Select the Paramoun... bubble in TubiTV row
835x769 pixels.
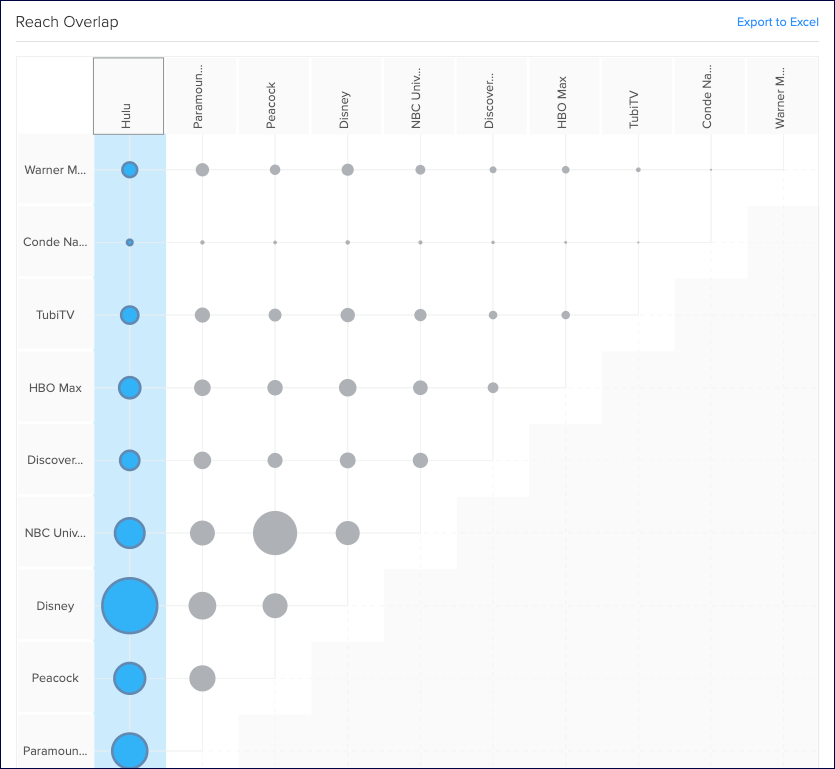tap(202, 315)
